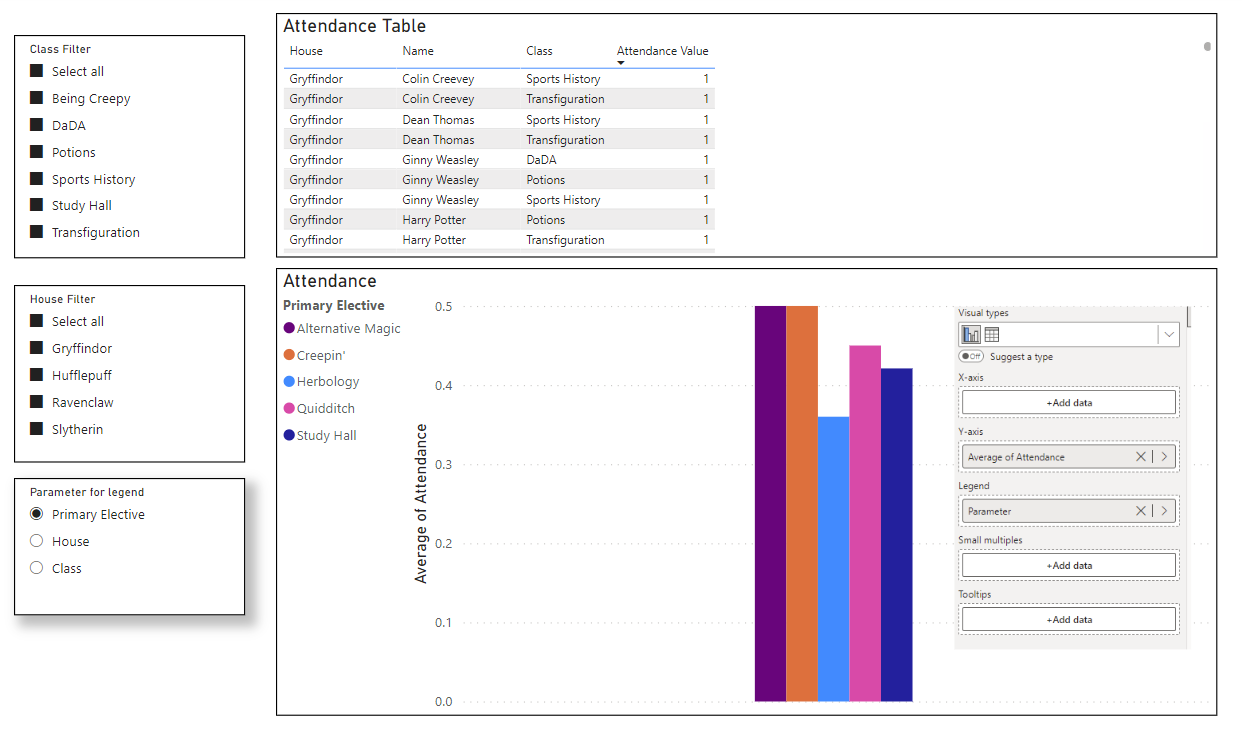Check Sports History class checkbox

pyautogui.click(x=37, y=179)
